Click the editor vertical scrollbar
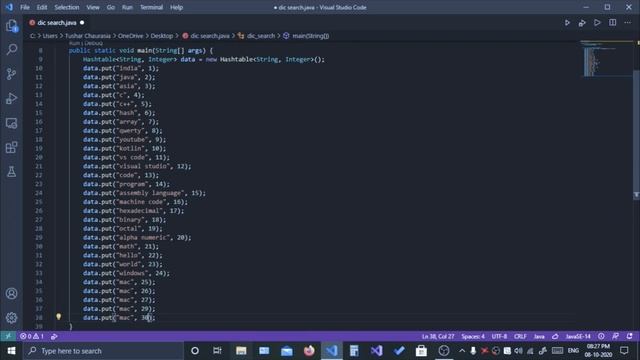The image size is (640, 360). [636, 135]
